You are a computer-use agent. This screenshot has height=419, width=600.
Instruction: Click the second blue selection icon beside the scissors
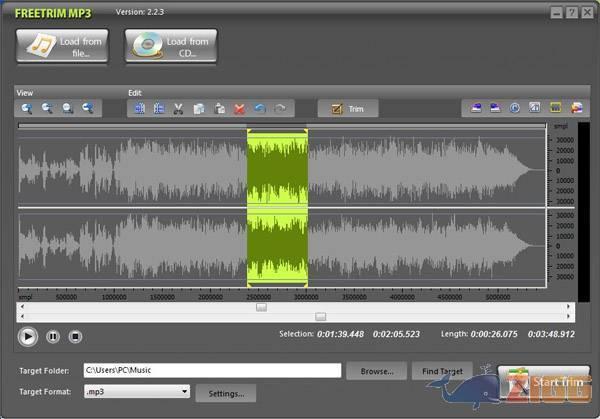pyautogui.click(x=159, y=109)
